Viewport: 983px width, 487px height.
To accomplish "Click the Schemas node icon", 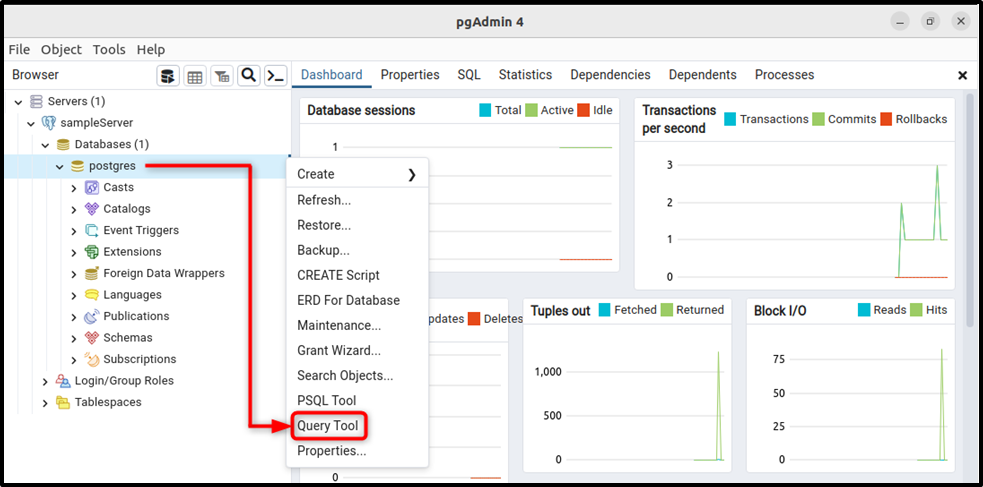I will tap(92, 338).
